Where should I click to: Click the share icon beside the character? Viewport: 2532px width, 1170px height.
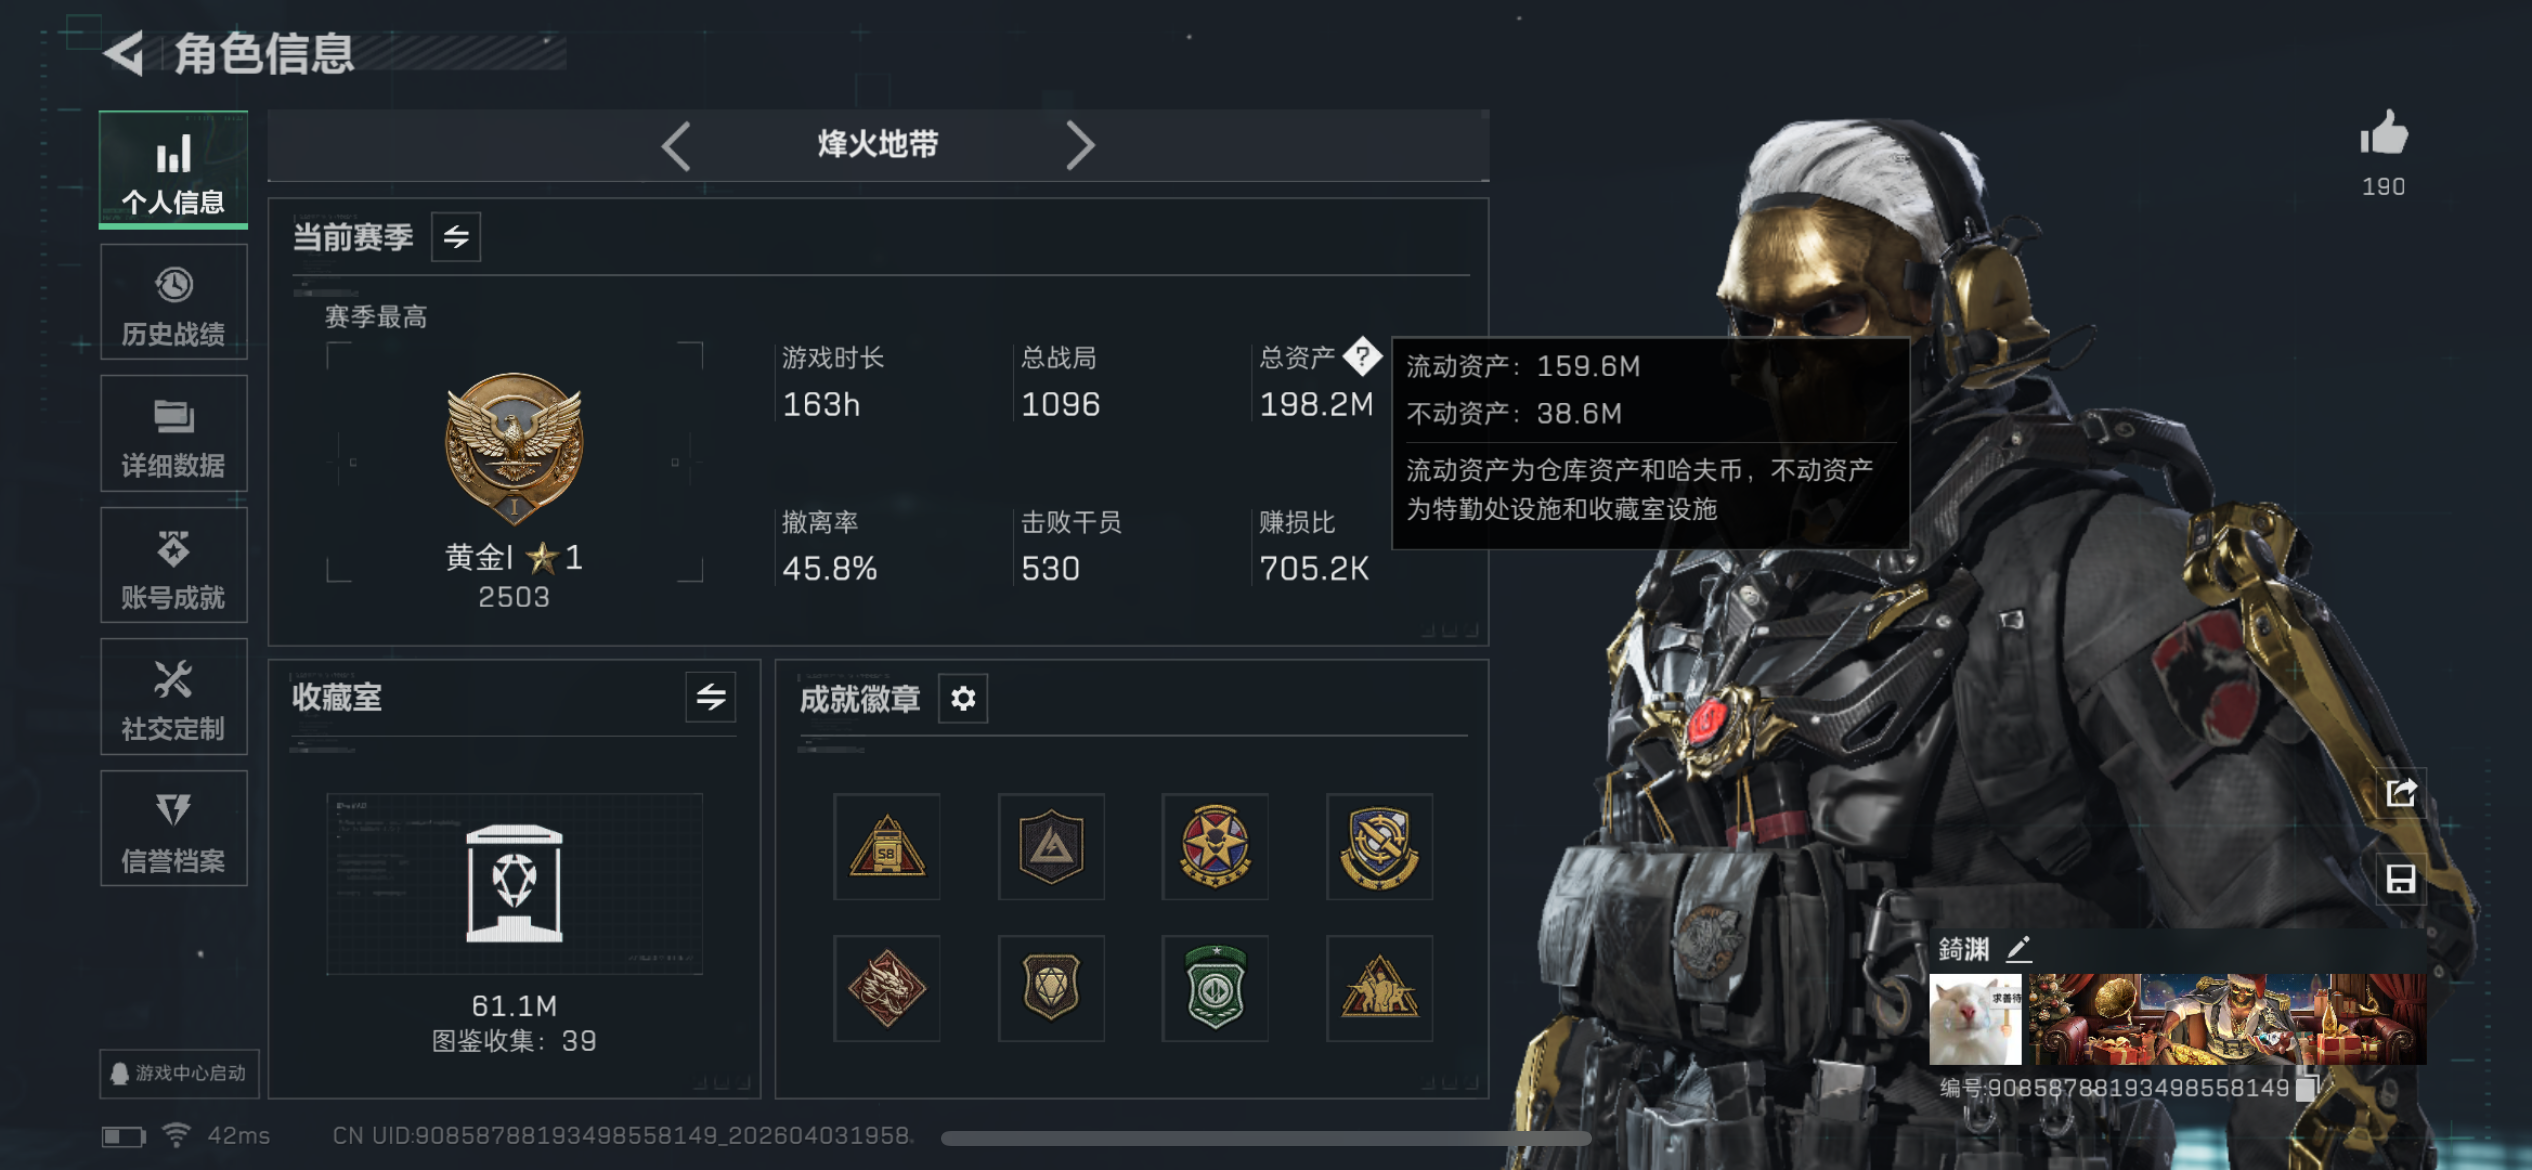click(x=2401, y=793)
